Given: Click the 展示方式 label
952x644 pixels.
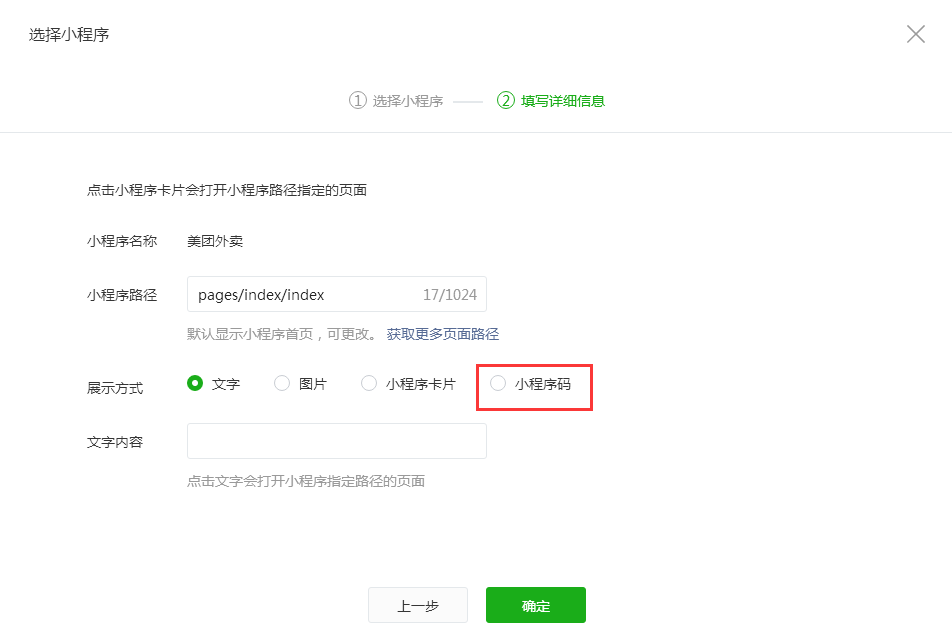Looking at the screenshot, I should coord(115,388).
